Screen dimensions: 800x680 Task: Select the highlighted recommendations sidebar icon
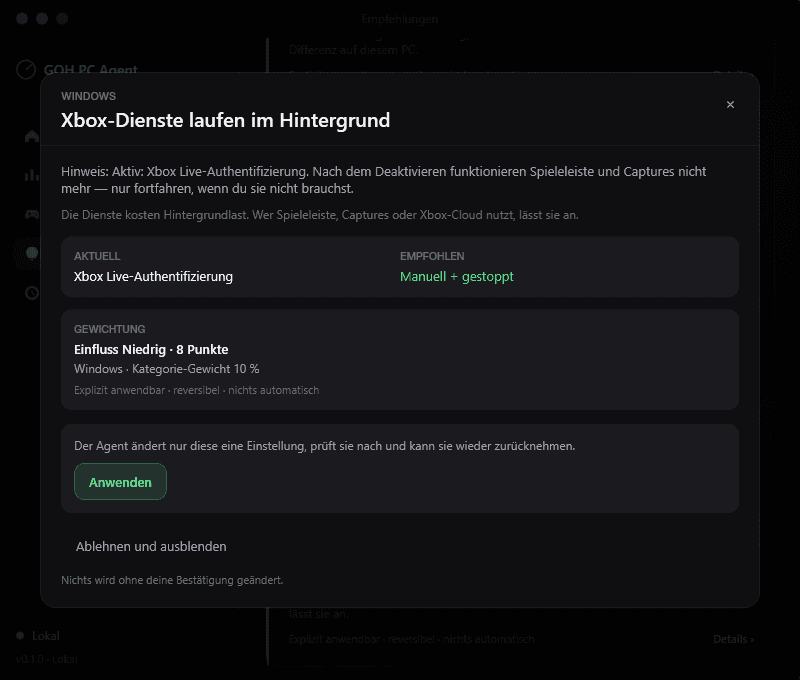click(32, 253)
